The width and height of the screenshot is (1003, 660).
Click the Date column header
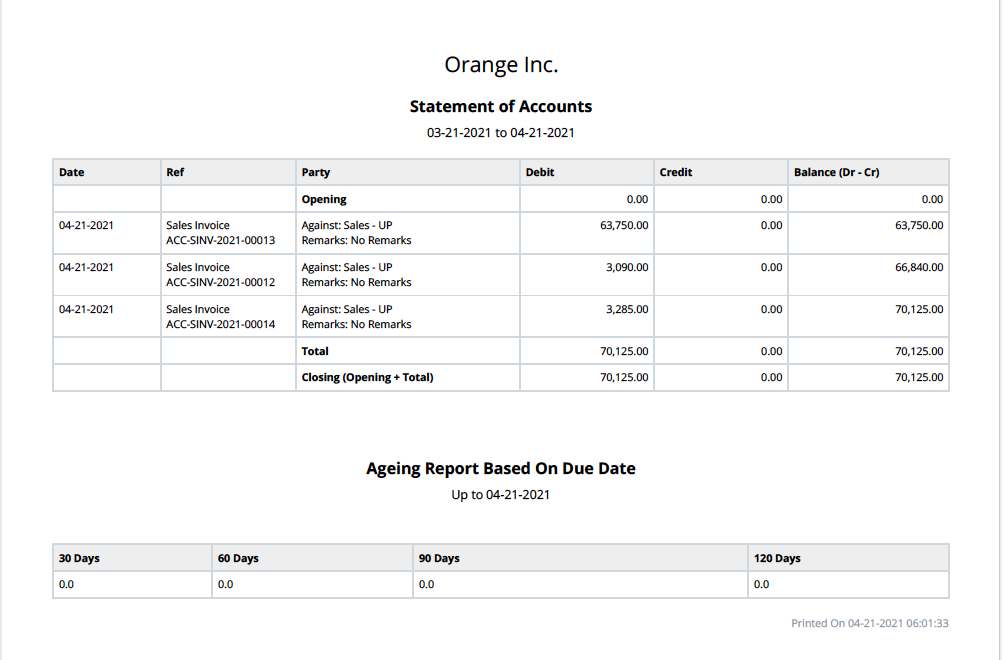tap(71, 172)
